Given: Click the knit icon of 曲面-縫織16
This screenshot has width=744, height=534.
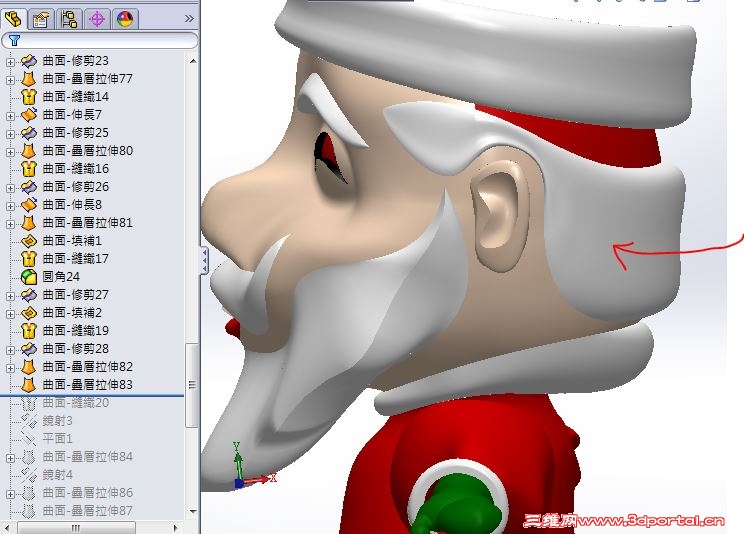Looking at the screenshot, I should 29,169.
